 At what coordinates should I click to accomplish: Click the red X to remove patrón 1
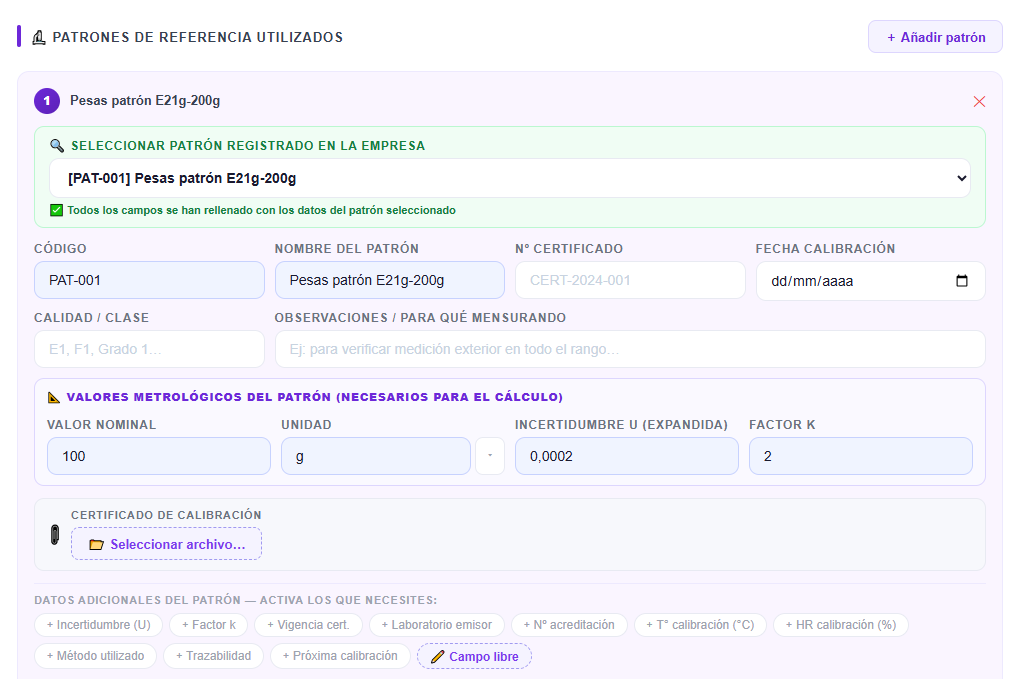(x=979, y=101)
